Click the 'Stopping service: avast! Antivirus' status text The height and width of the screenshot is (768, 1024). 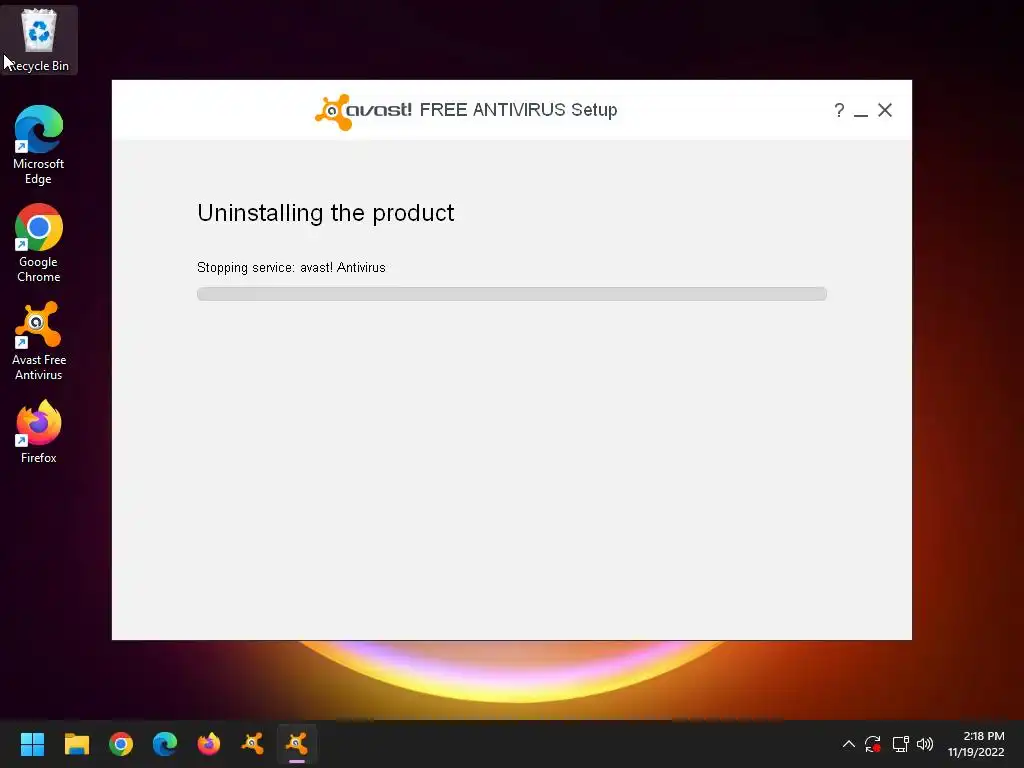pyautogui.click(x=291, y=268)
